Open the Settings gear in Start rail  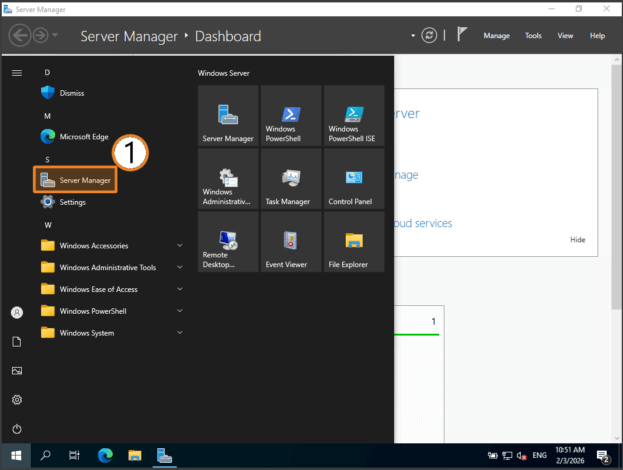[17, 400]
